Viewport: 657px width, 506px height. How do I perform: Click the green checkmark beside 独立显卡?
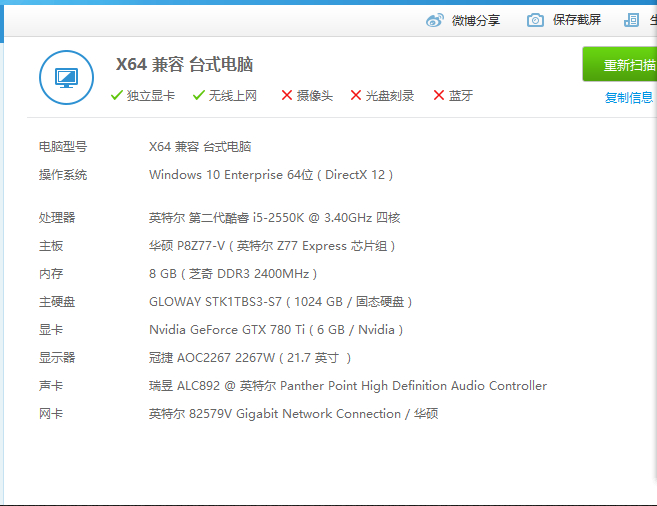click(x=117, y=96)
